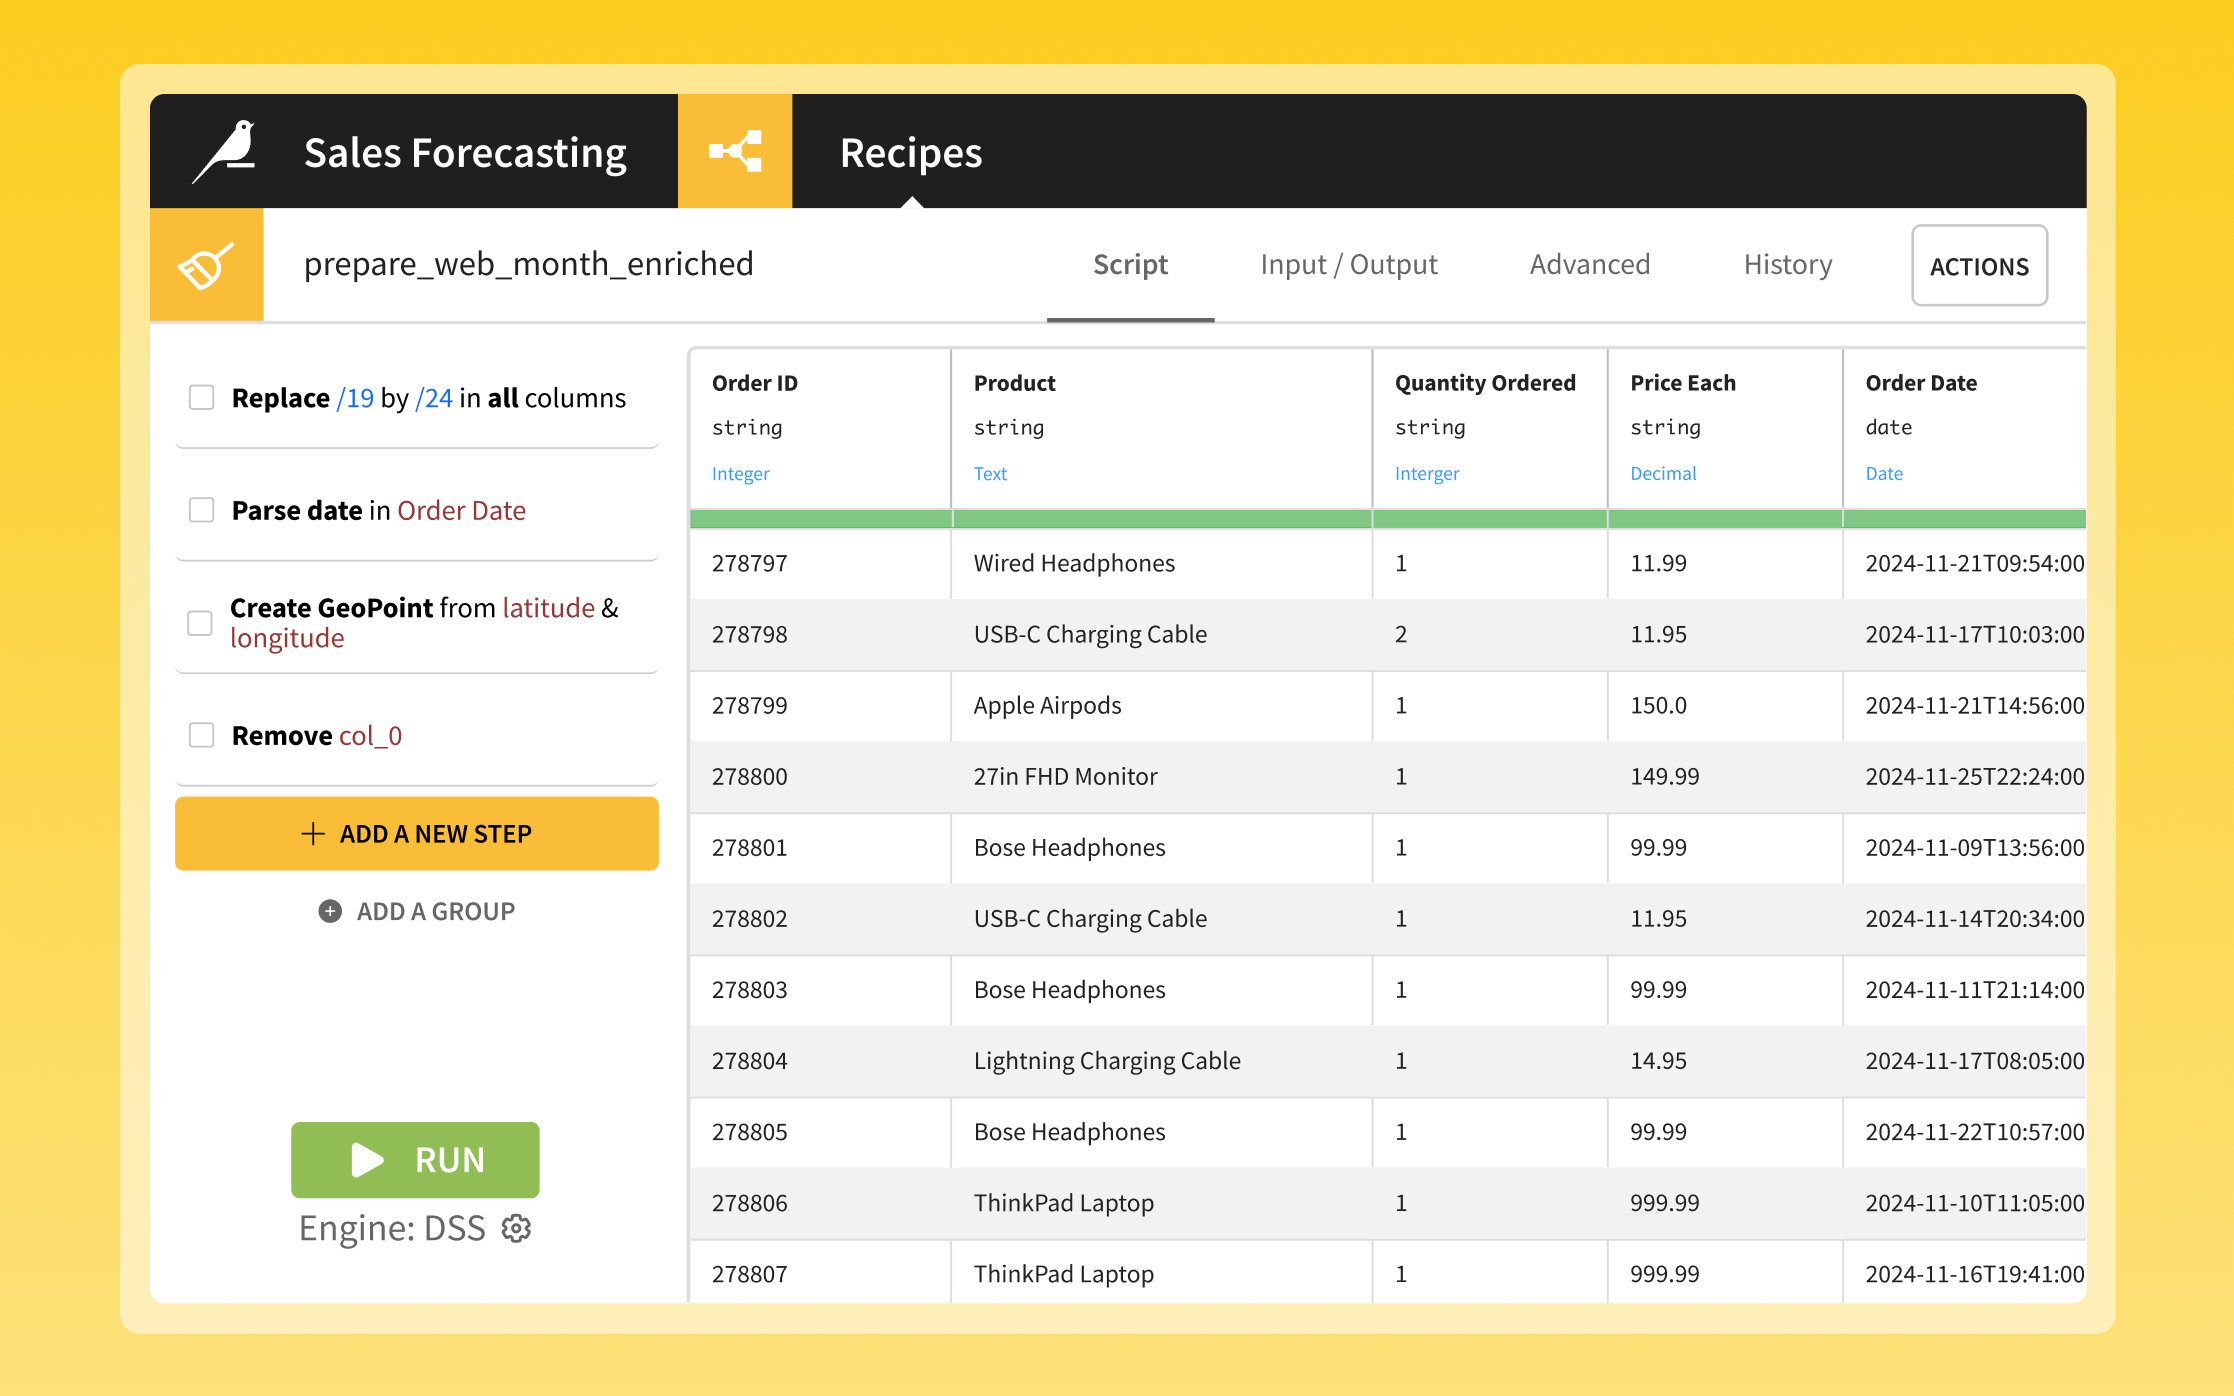Switch to Input / Output tab
Viewport: 2234px width, 1396px height.
tap(1348, 265)
